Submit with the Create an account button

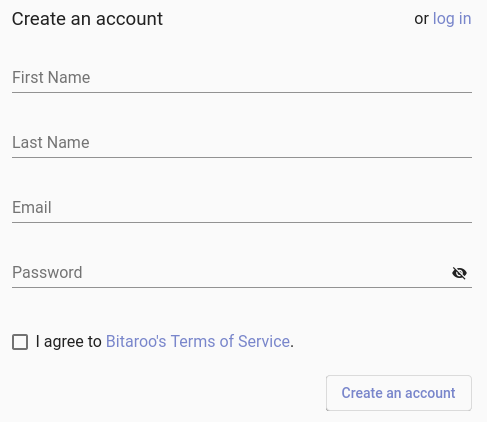[x=399, y=393]
